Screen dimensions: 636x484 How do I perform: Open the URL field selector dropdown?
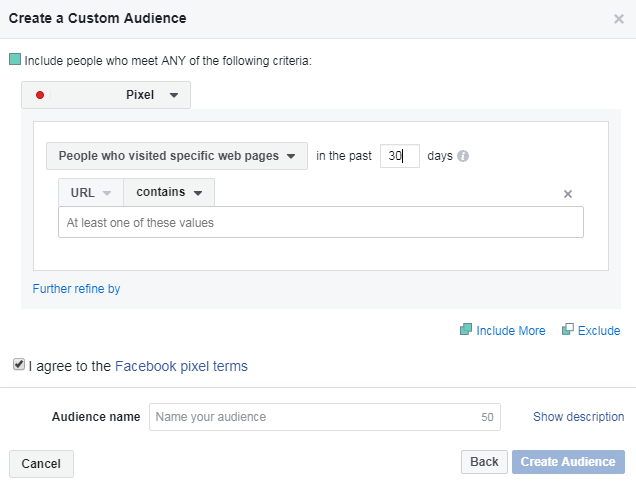(x=91, y=192)
